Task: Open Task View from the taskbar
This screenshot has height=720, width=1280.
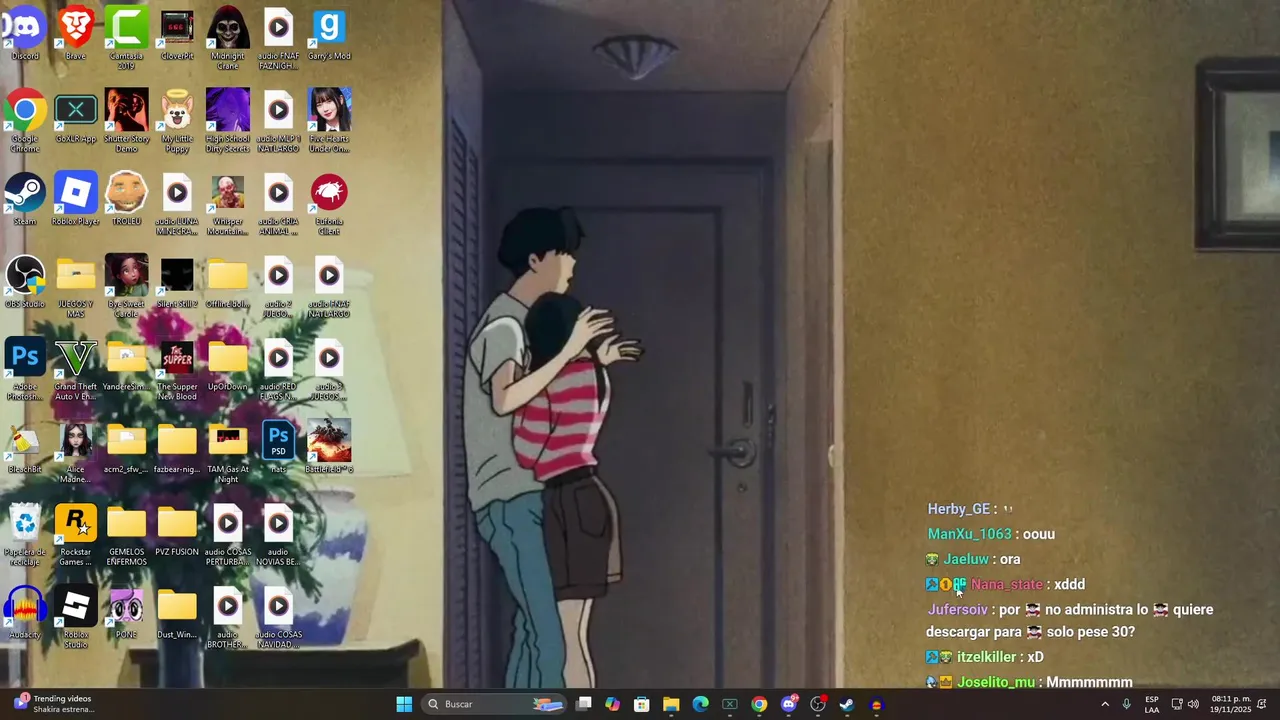Action: click(x=584, y=704)
